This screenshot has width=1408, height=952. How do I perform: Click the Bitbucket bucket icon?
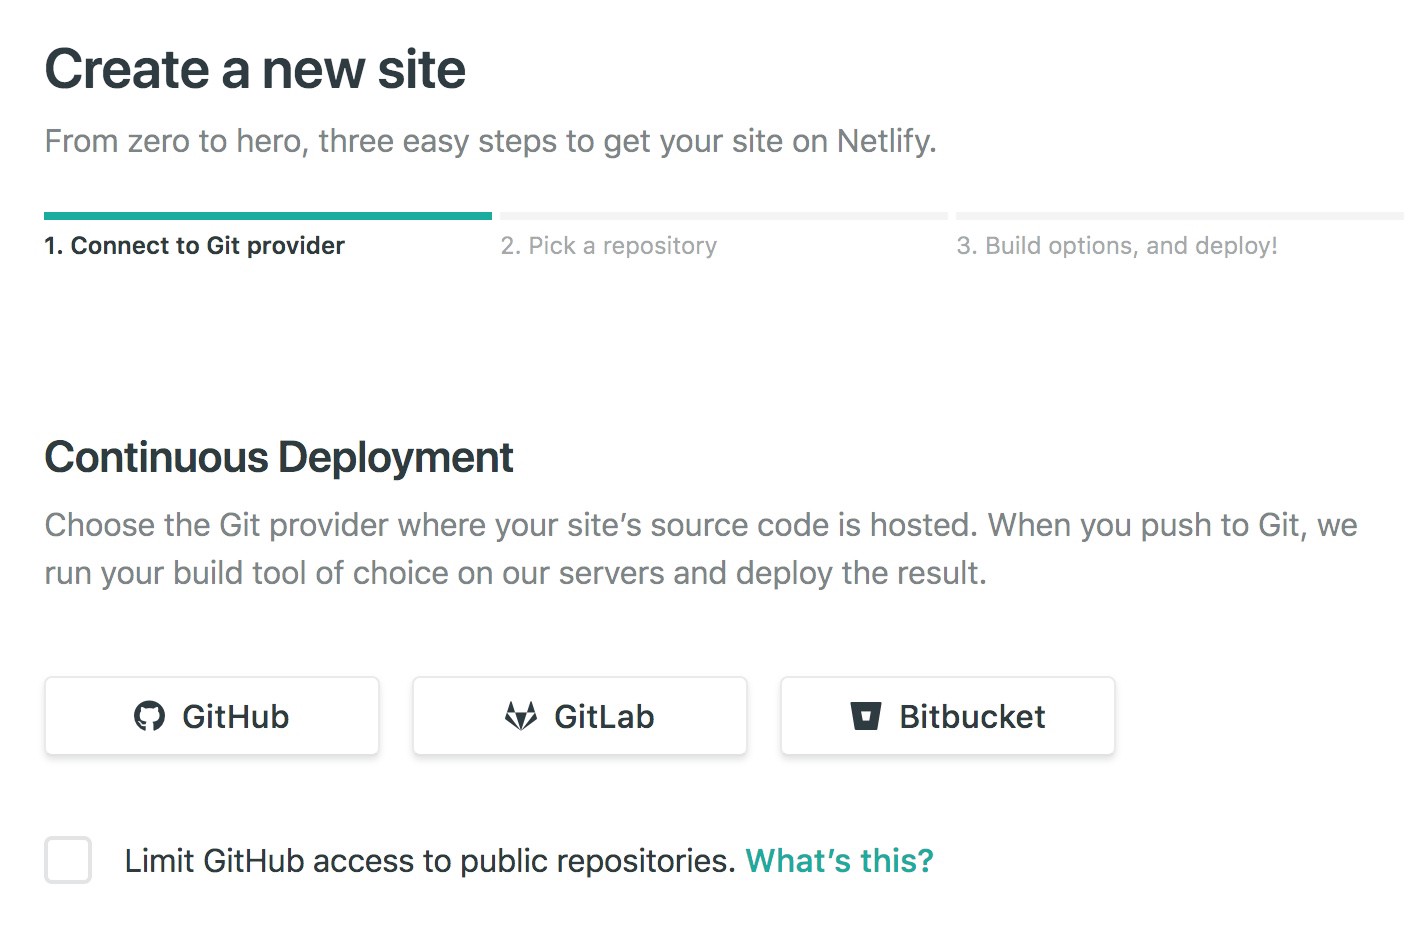tap(865, 716)
